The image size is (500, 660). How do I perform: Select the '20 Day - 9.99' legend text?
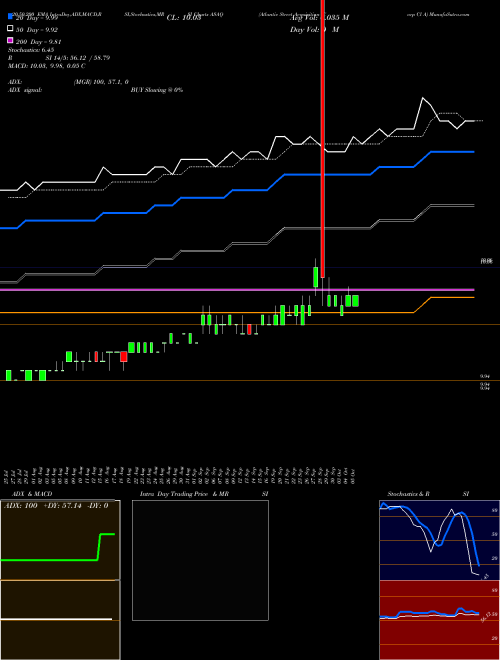click(37, 18)
